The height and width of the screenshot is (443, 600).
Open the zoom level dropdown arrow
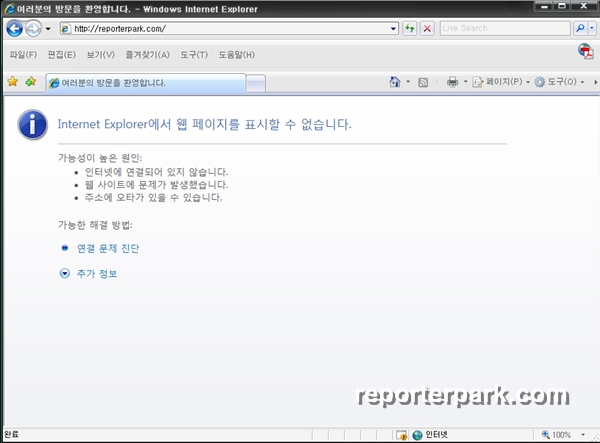(x=583, y=435)
